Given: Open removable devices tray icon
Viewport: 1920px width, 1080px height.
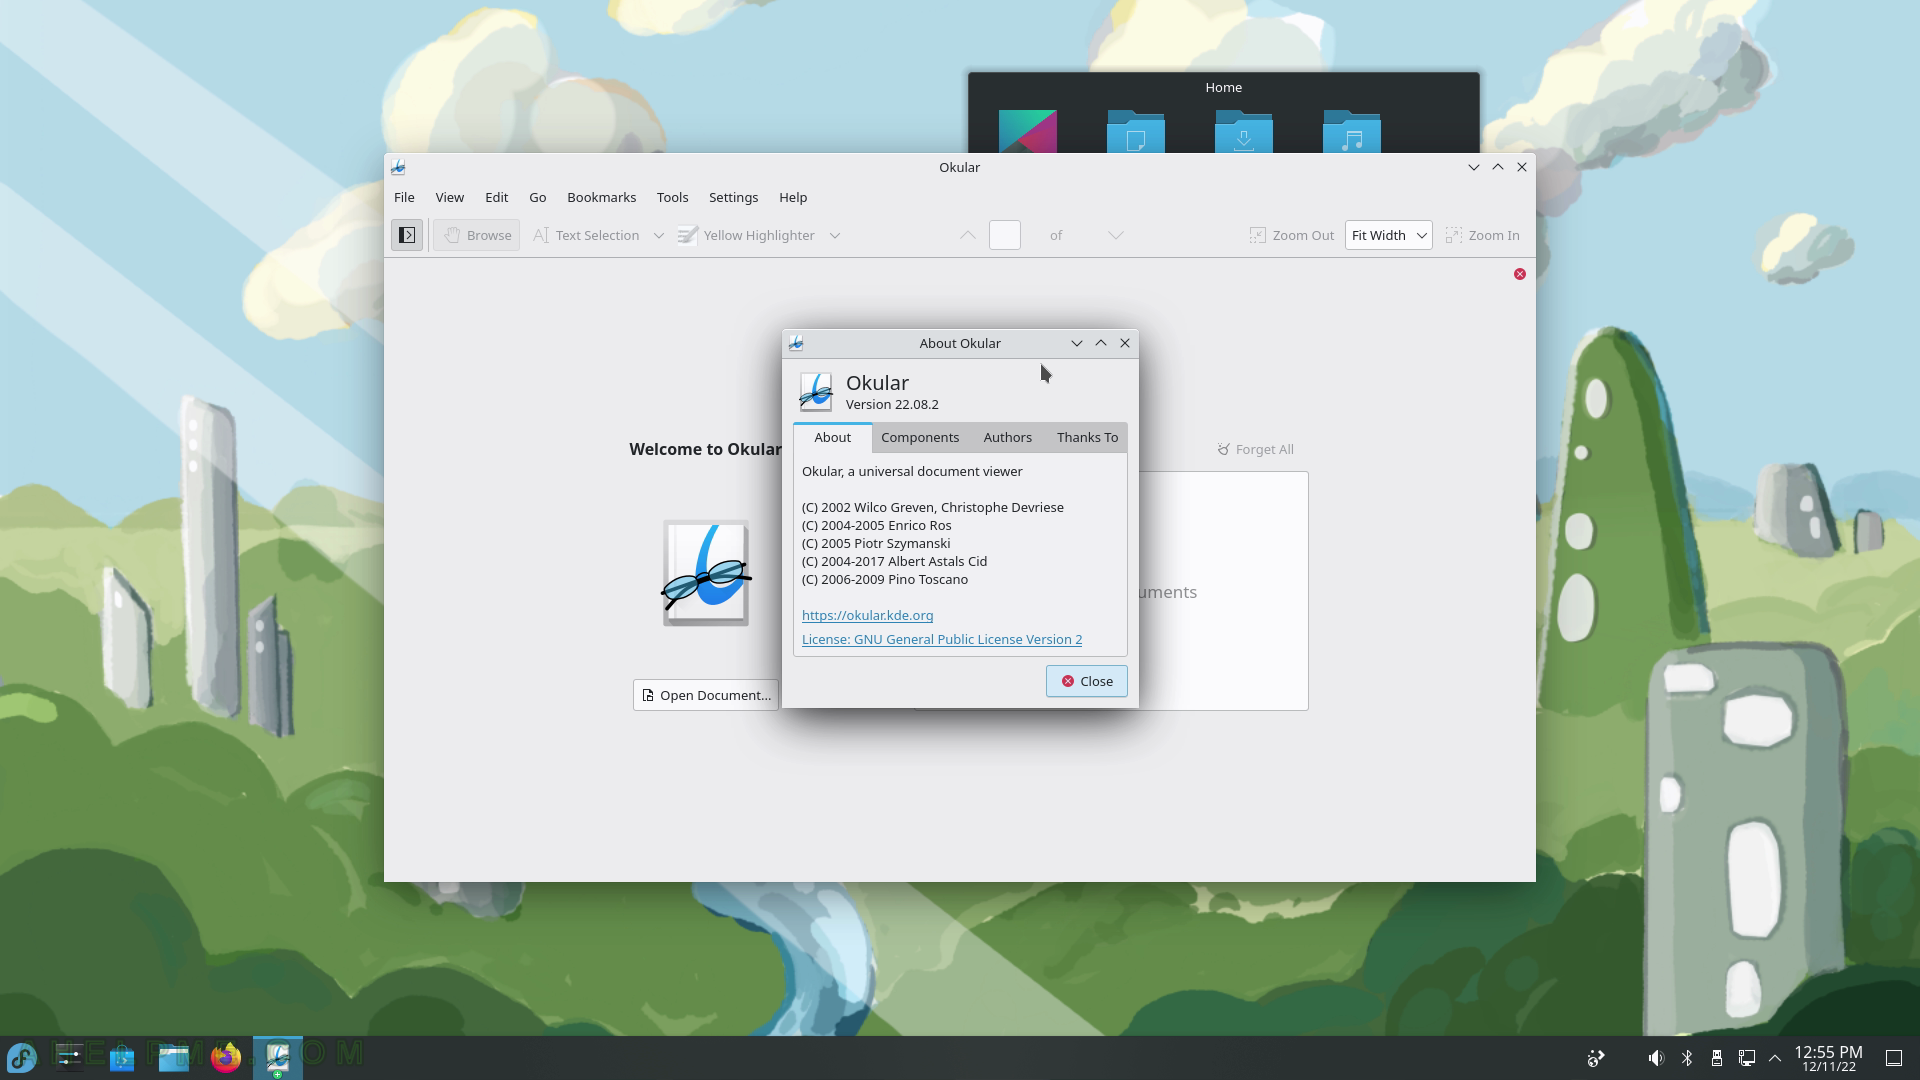Looking at the screenshot, I should tap(1717, 1058).
